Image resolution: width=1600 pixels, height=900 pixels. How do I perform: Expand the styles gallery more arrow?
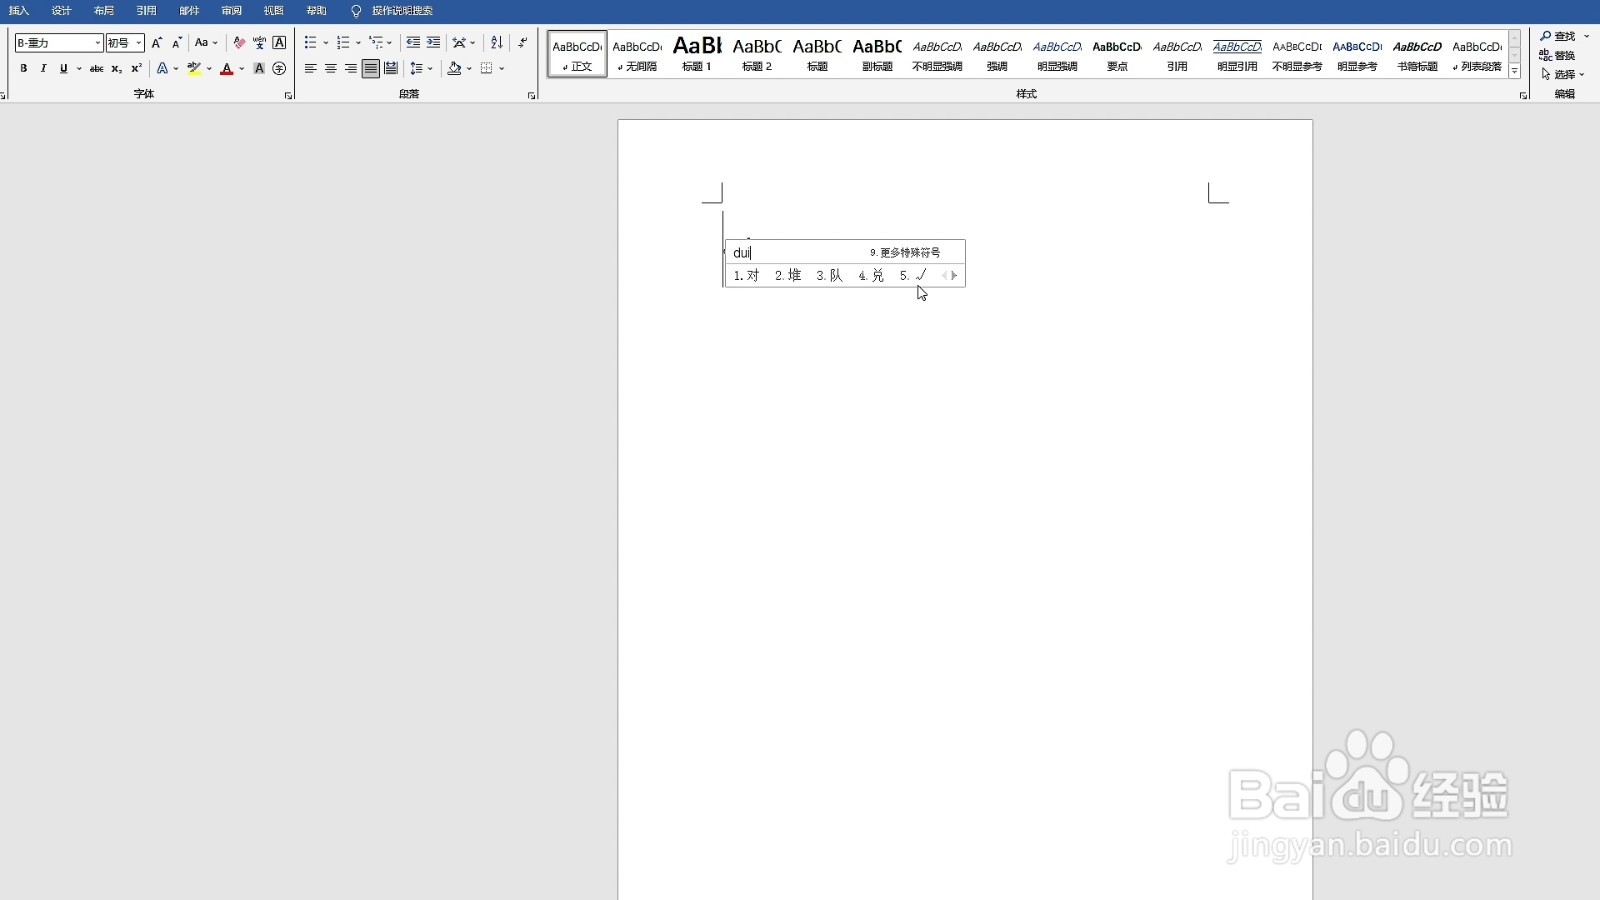(1515, 72)
